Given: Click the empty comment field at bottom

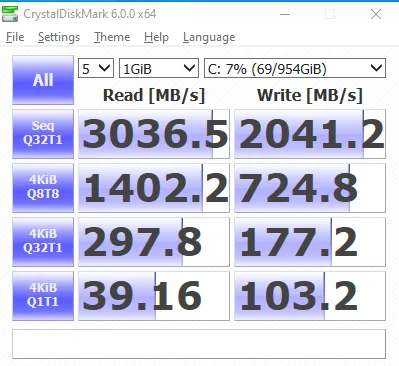Looking at the screenshot, I should (199, 344).
